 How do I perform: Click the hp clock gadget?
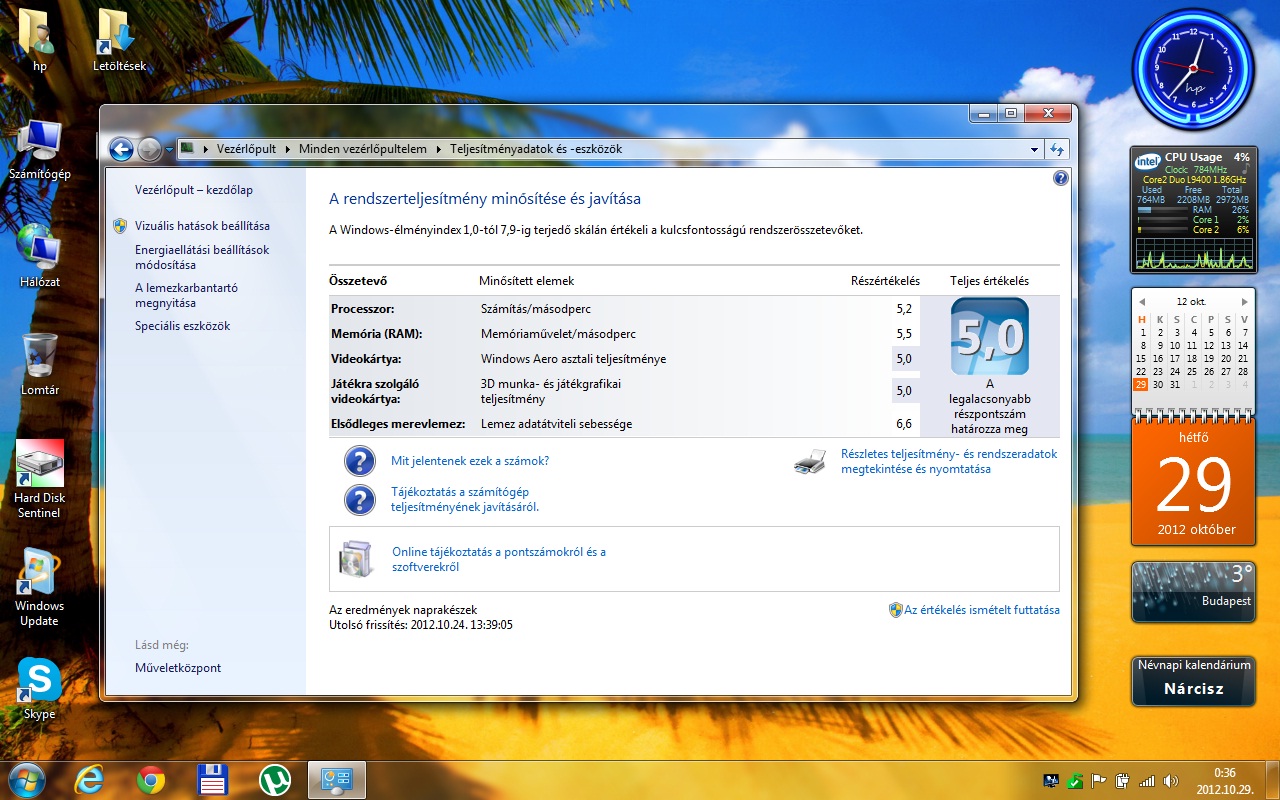(1192, 69)
